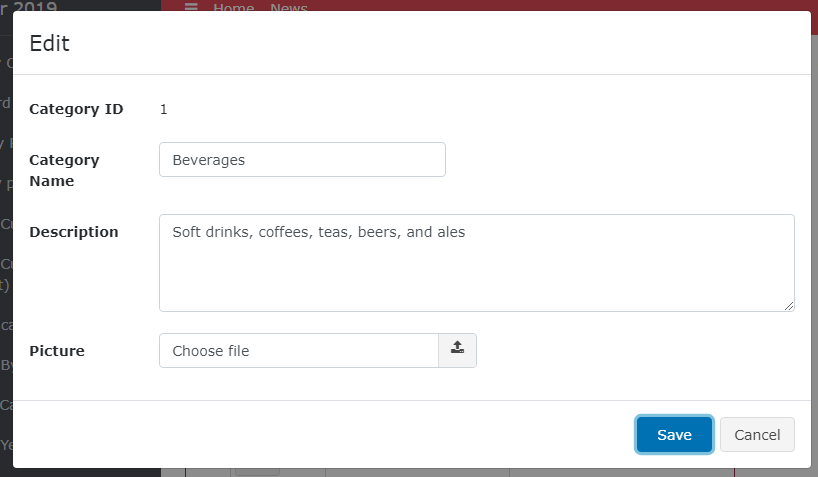This screenshot has width=818, height=477.
Task: Click the hamburger menu icon in the background page
Action: coord(191,7)
